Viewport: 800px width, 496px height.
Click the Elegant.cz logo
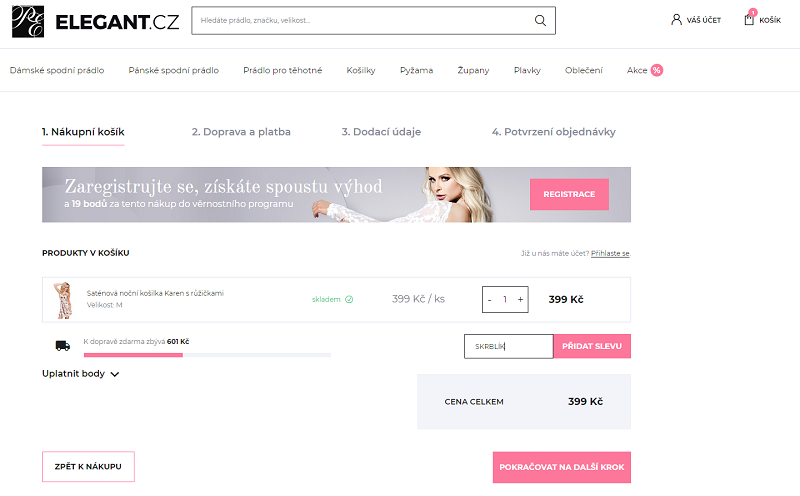pos(95,21)
